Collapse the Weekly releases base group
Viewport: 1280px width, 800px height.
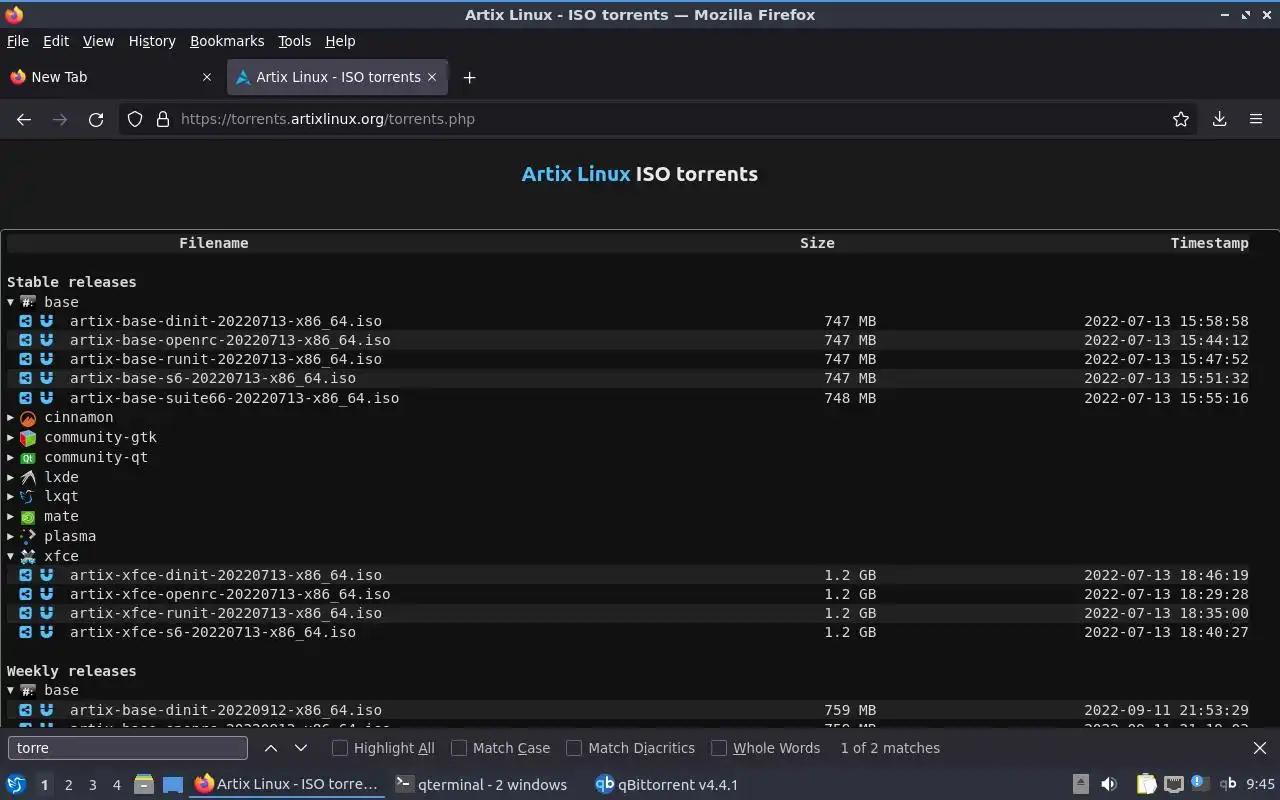tap(11, 690)
